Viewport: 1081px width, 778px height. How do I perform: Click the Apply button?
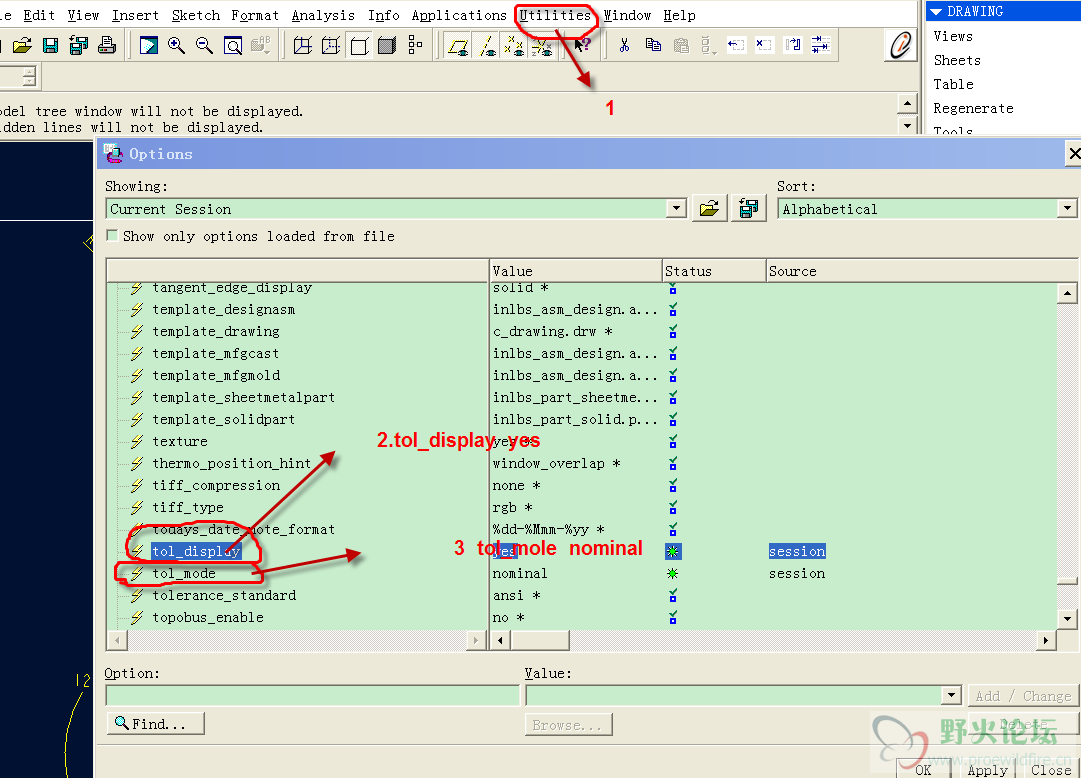pos(987,769)
